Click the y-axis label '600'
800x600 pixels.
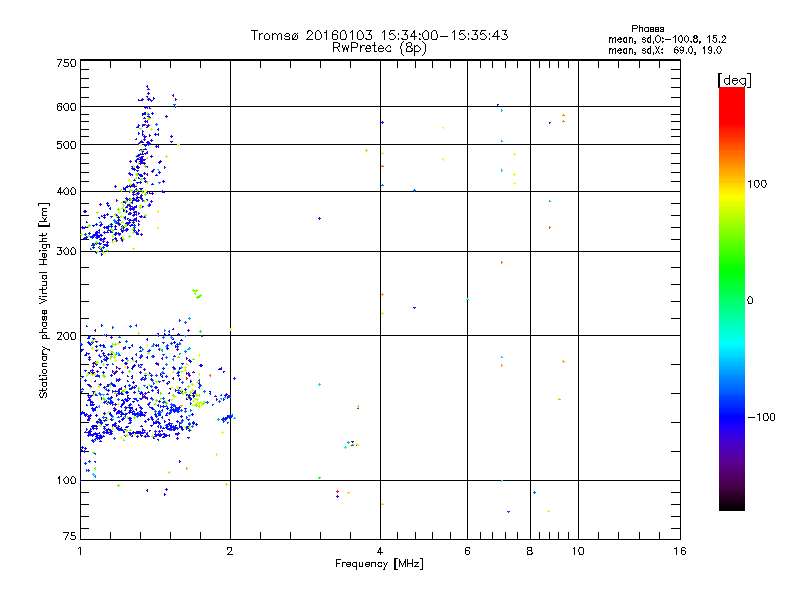66,107
